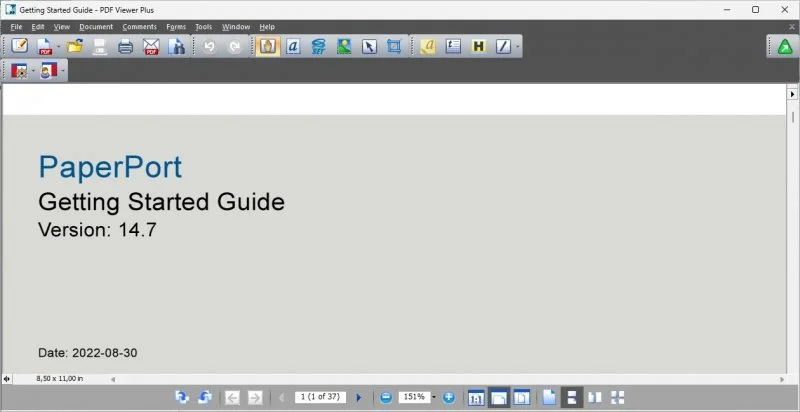Click the zoom out minus button
The image size is (800, 412).
(386, 398)
